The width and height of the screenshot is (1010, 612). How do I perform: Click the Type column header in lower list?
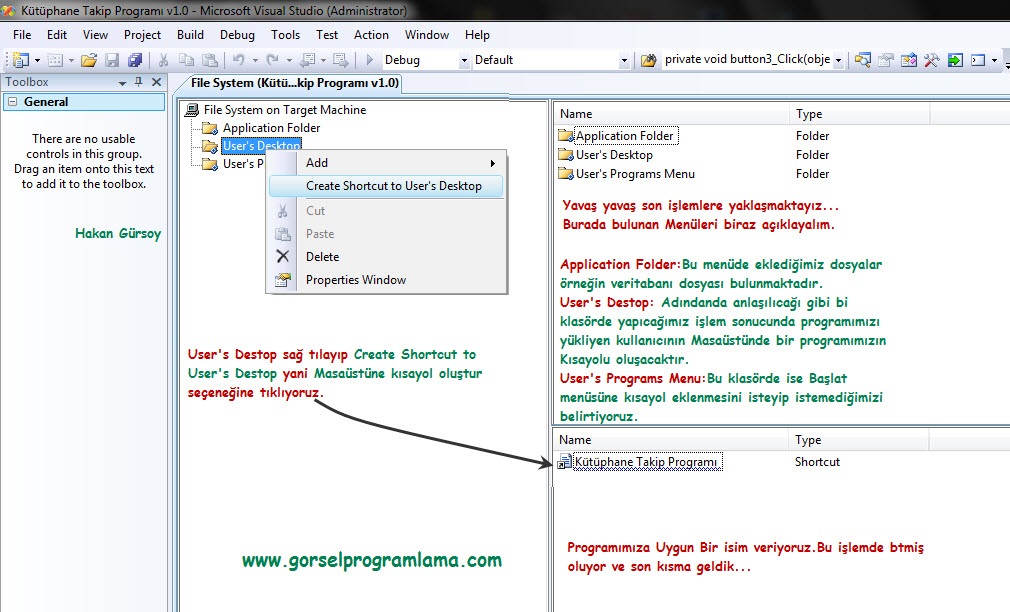858,440
